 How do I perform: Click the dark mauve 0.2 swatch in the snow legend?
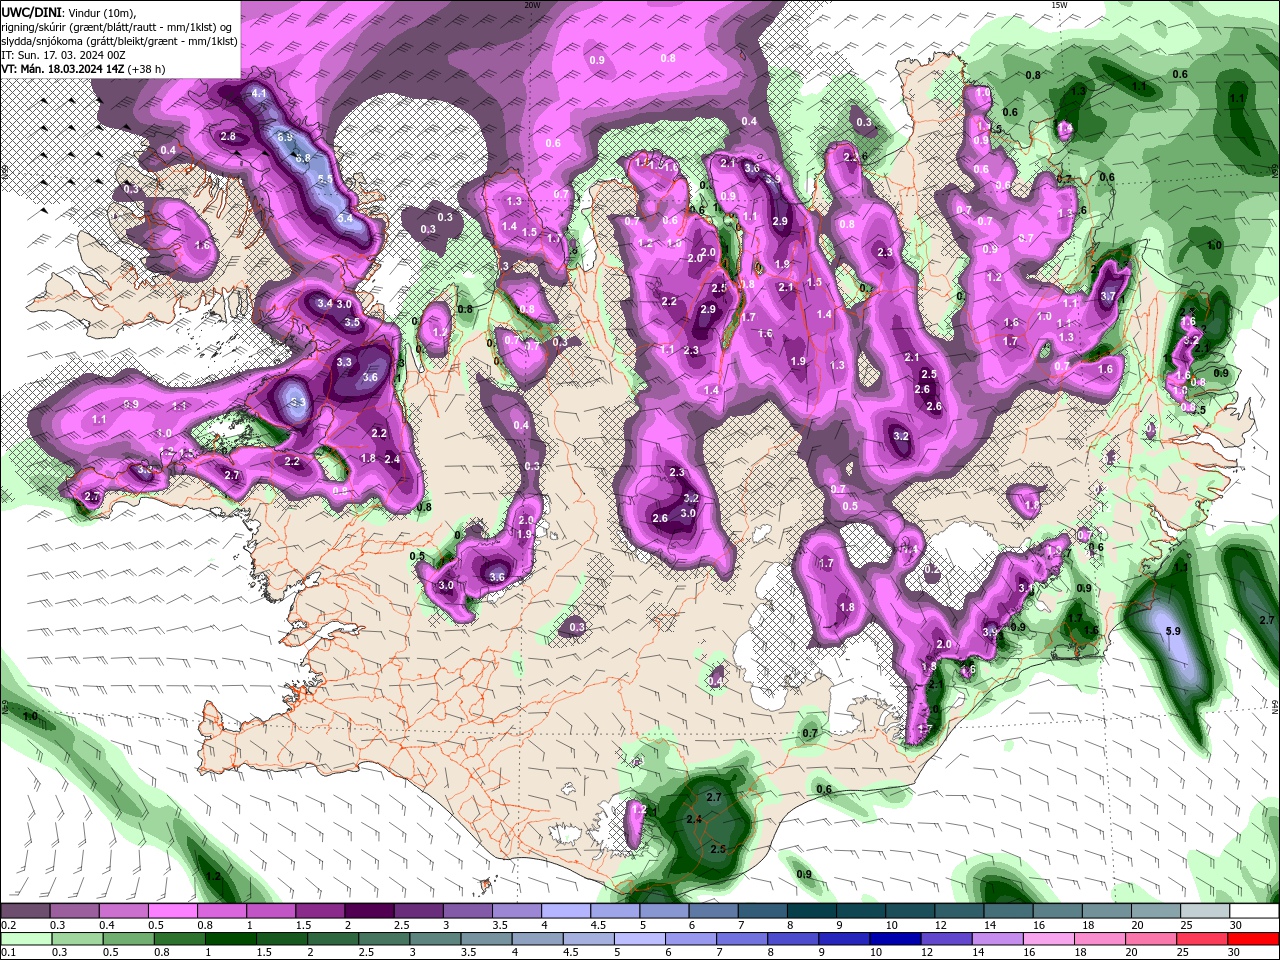pos(25,911)
